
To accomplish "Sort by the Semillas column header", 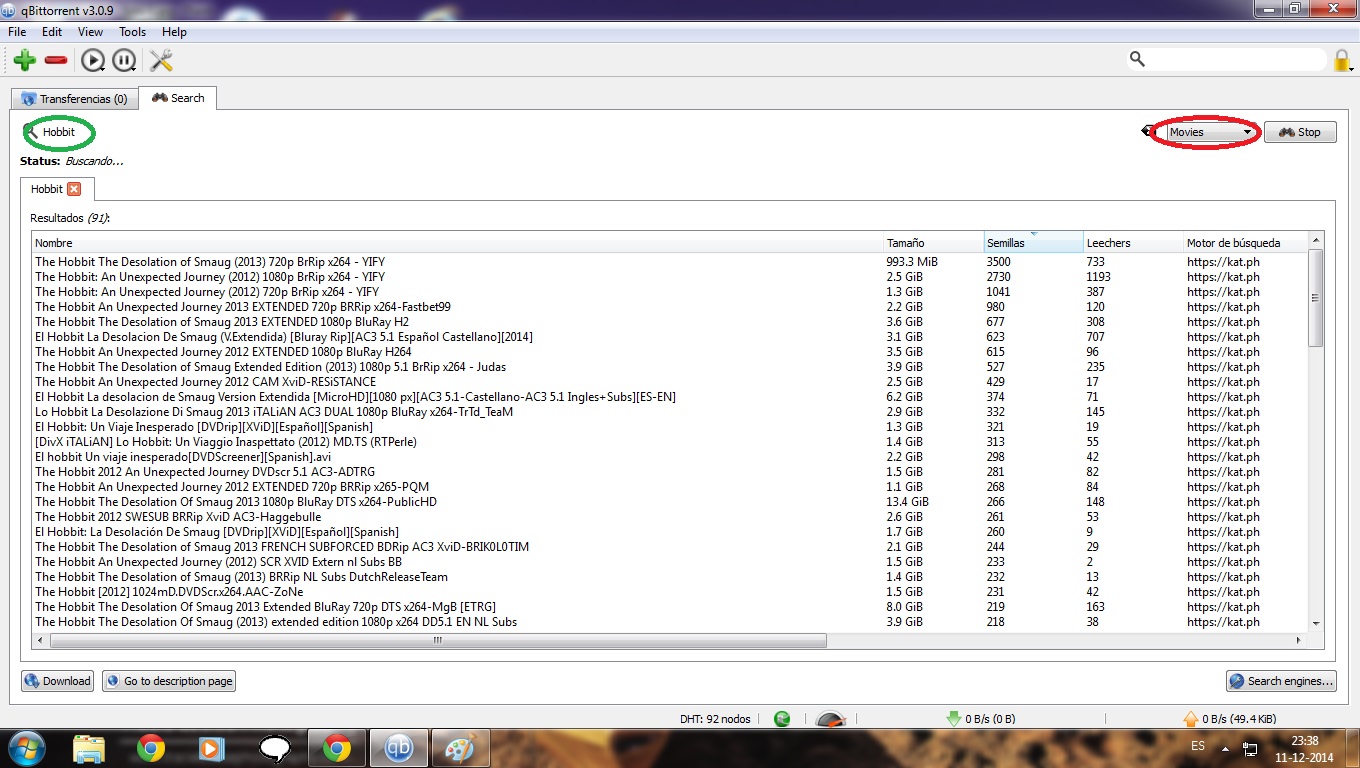I will click(1033, 243).
